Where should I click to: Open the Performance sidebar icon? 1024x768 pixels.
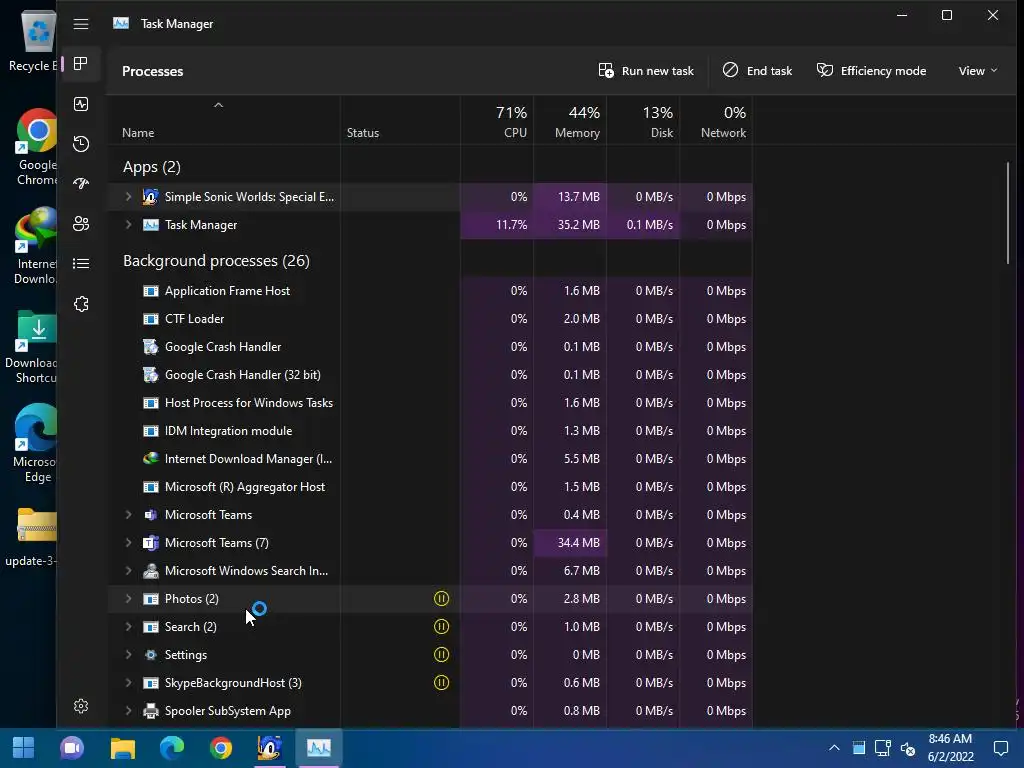pos(81,104)
